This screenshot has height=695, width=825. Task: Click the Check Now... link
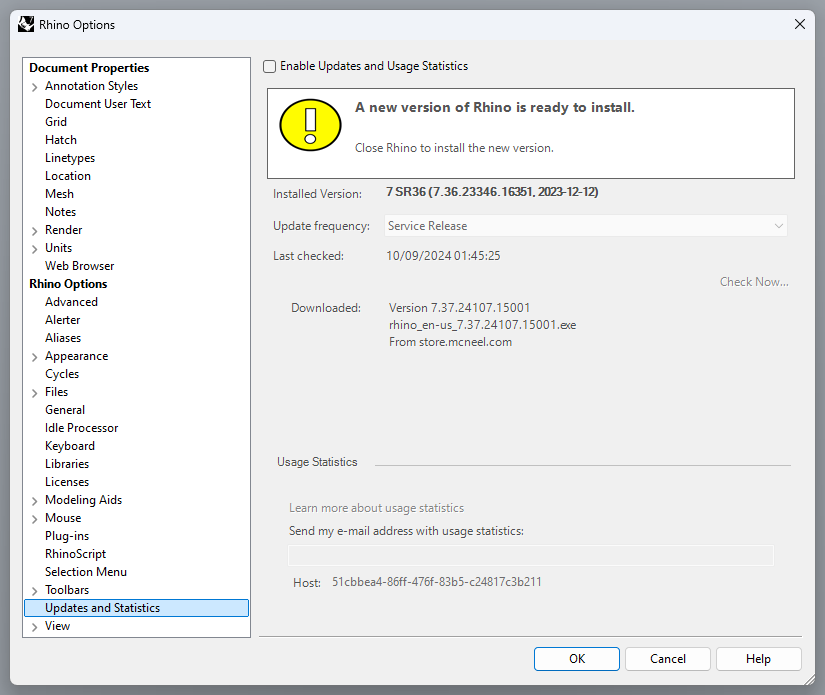754,282
